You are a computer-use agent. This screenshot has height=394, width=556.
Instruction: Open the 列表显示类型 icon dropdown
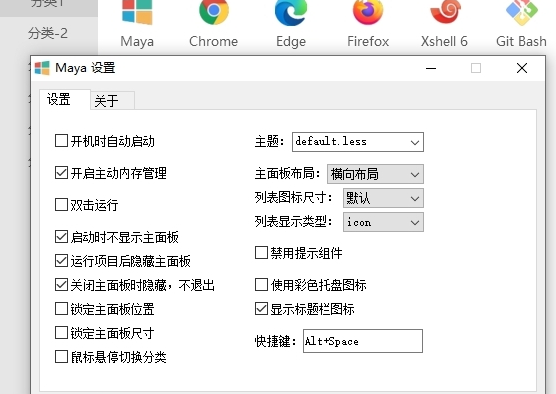383,222
